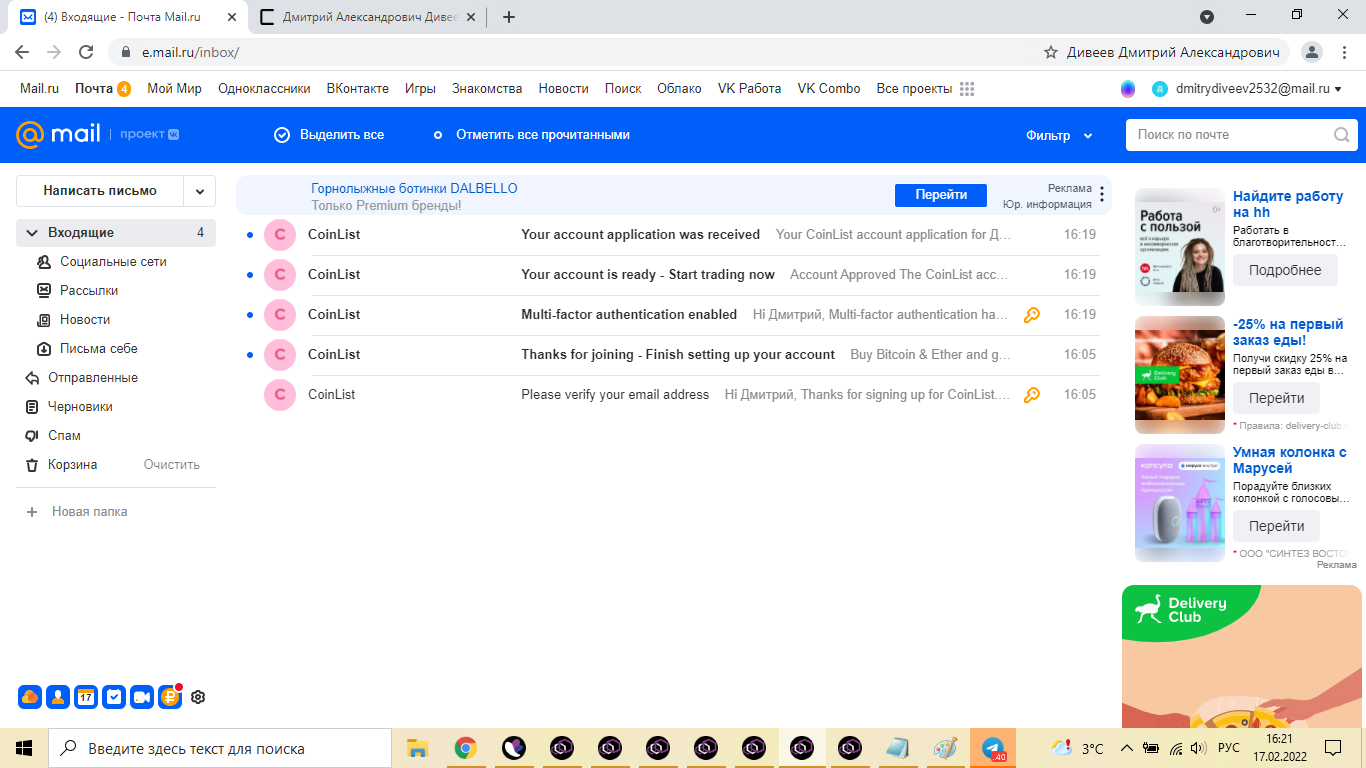Open the Windows notification center
Image resolution: width=1366 pixels, height=768 pixels.
[1333, 748]
